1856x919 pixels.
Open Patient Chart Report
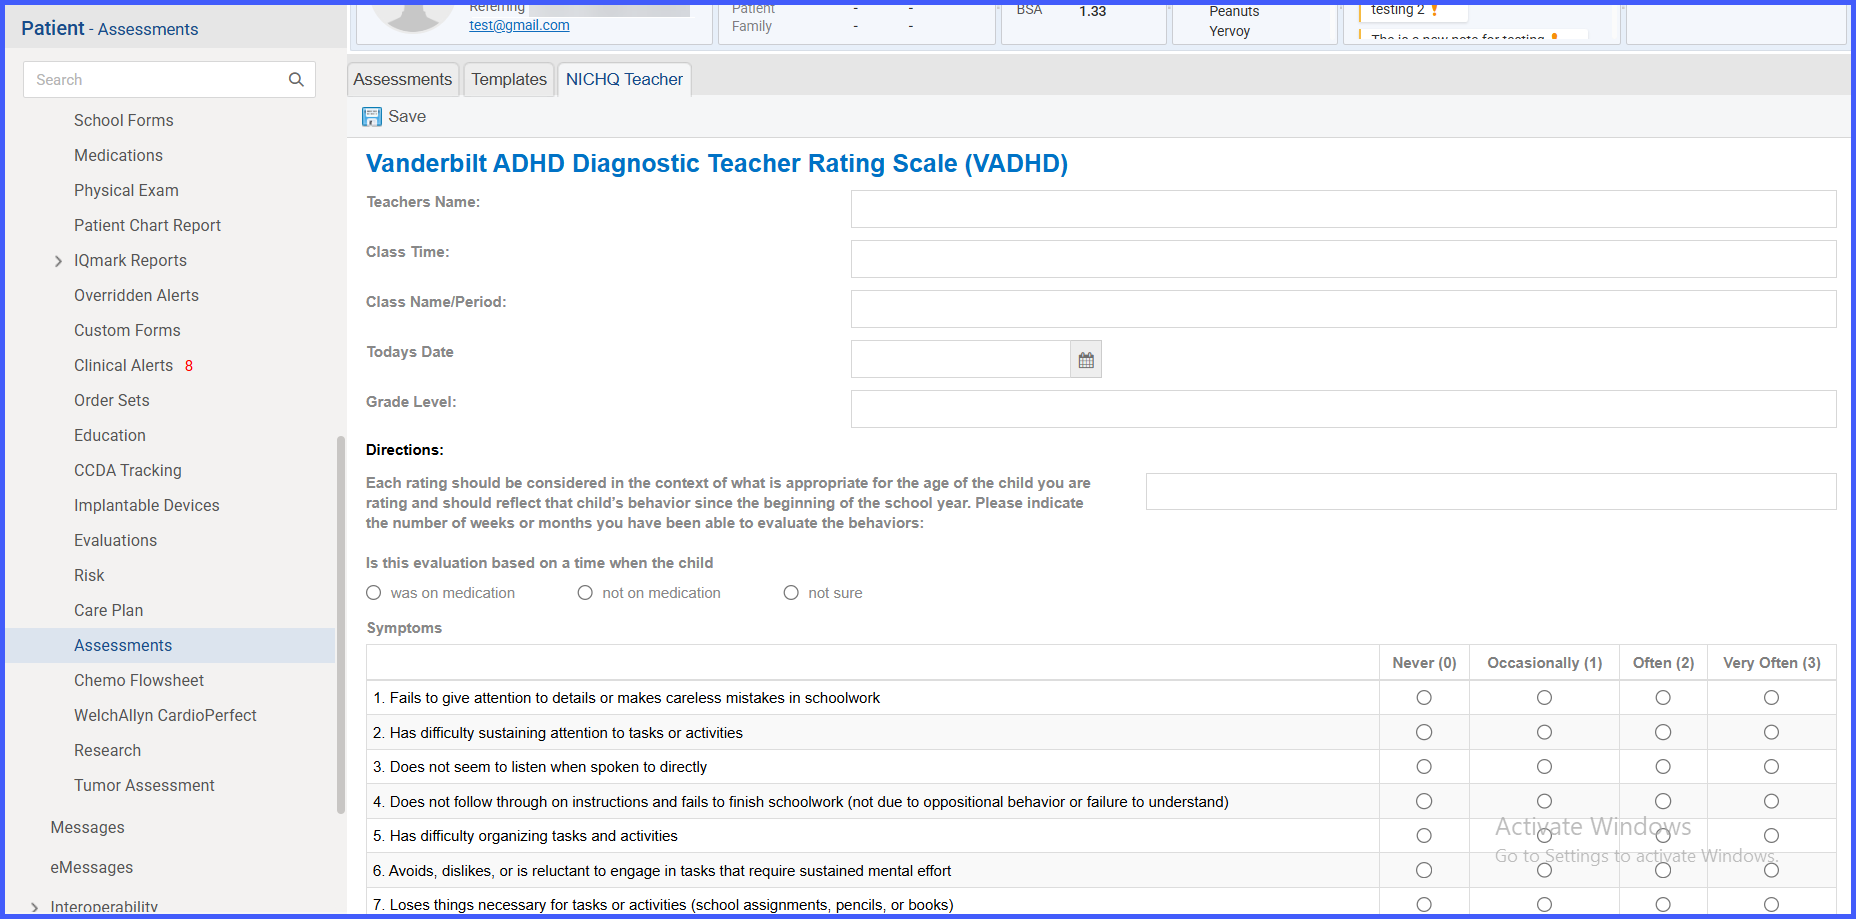(x=147, y=226)
